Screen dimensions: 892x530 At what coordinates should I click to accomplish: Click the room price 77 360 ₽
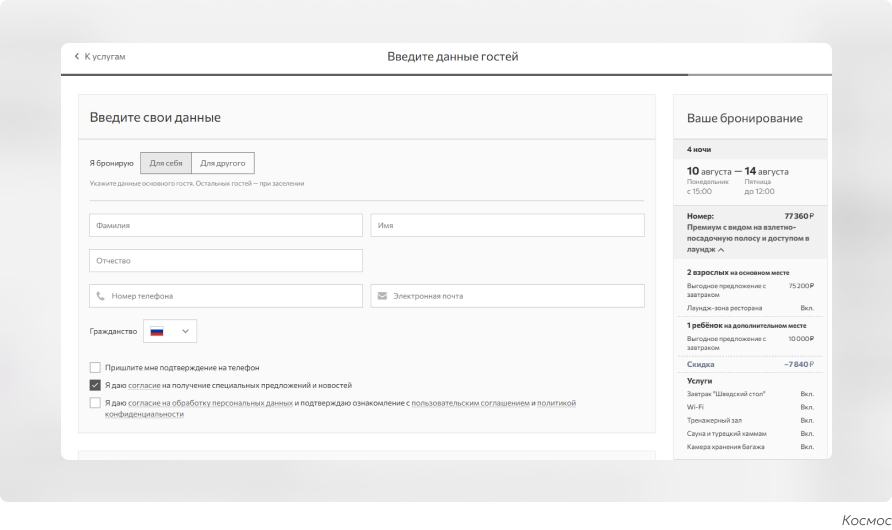tap(799, 216)
